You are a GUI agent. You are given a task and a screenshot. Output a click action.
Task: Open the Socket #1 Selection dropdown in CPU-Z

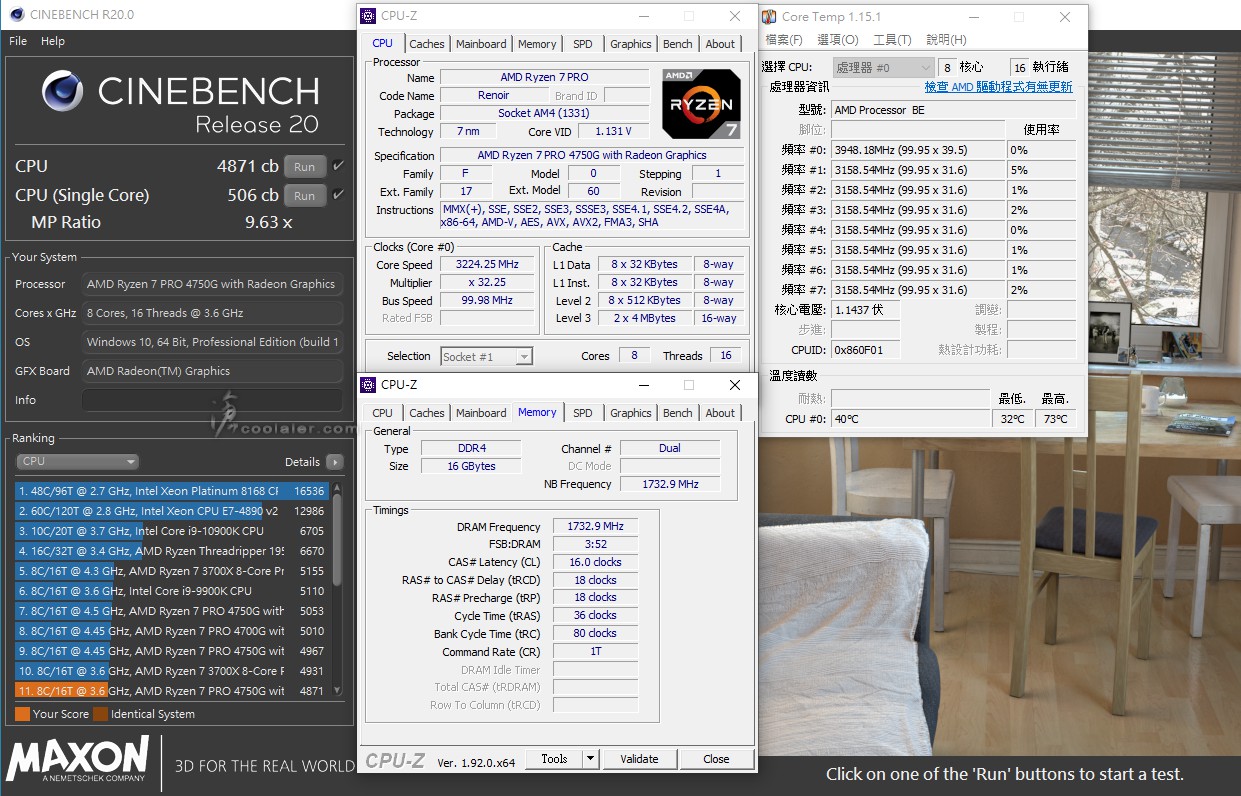point(486,356)
